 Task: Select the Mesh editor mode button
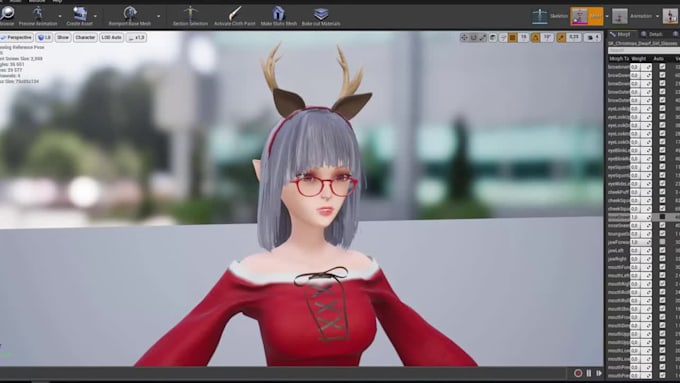pyautogui.click(x=586, y=16)
